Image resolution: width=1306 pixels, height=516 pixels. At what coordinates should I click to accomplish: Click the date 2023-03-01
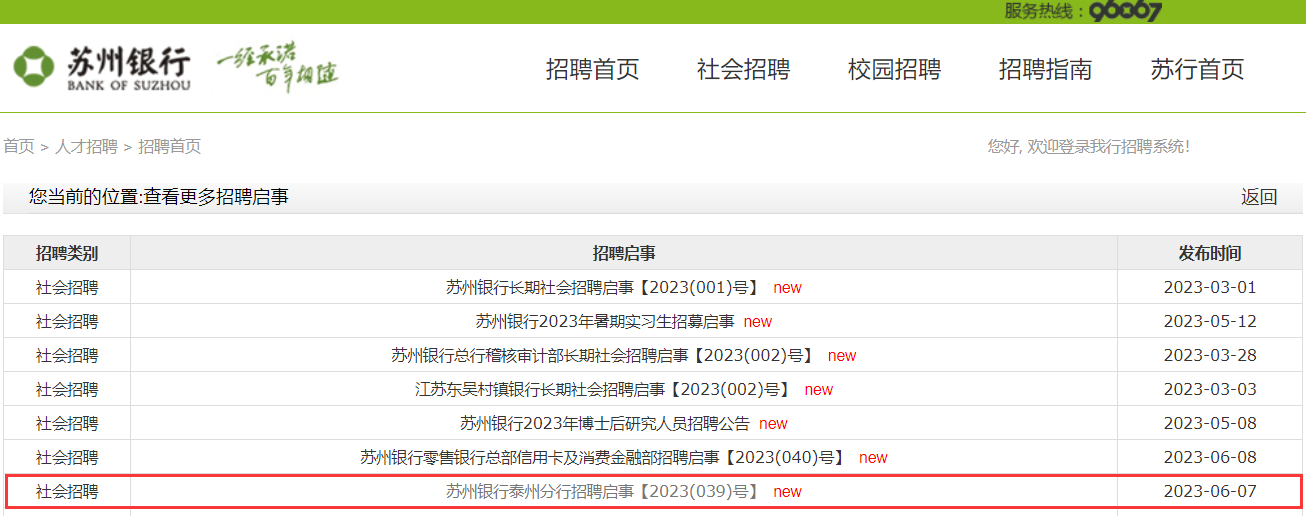coord(1210,288)
